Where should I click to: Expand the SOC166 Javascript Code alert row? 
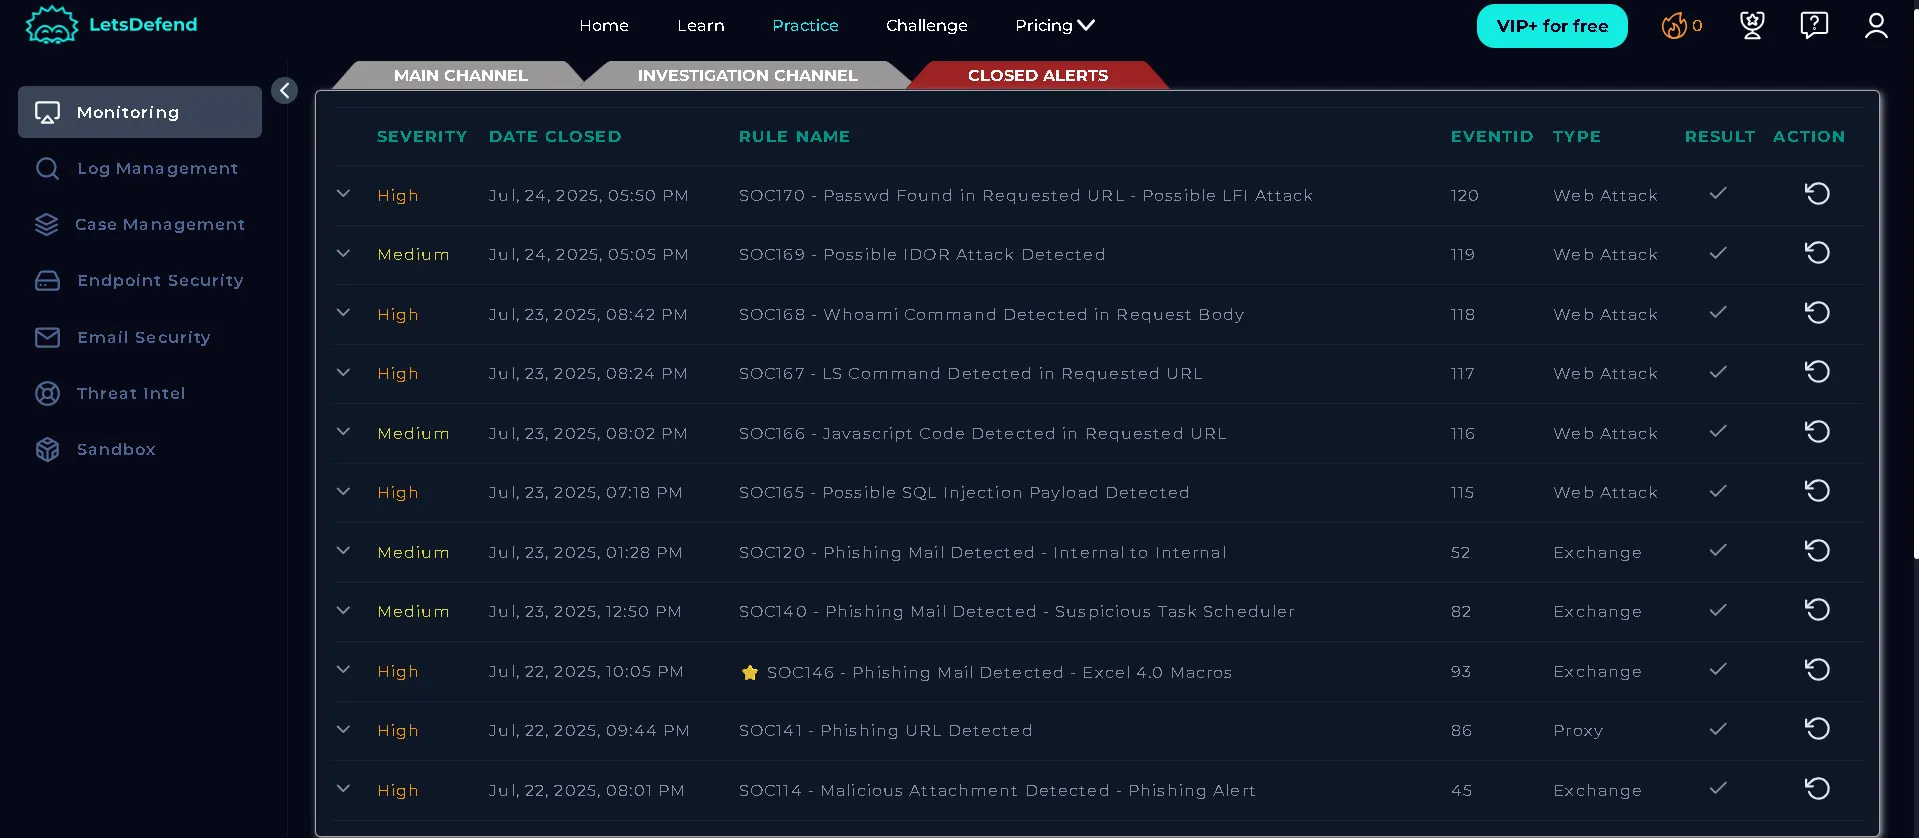point(343,432)
